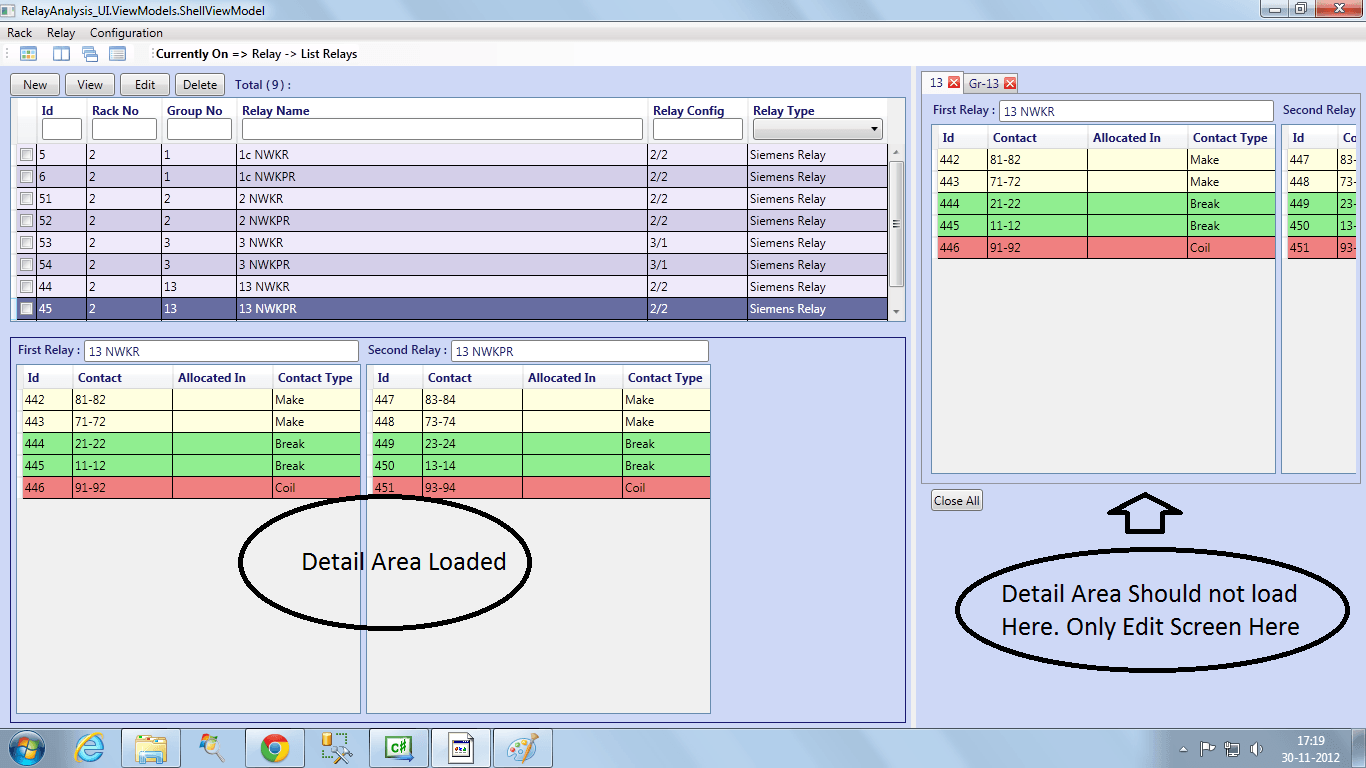Click the volume speaker tray icon

[x=1256, y=749]
